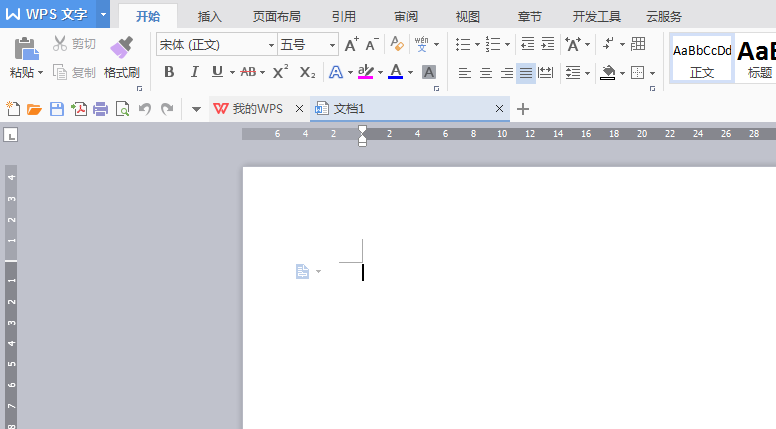Apply magenta highlight color
Viewport: 776px width, 429px height.
[366, 72]
